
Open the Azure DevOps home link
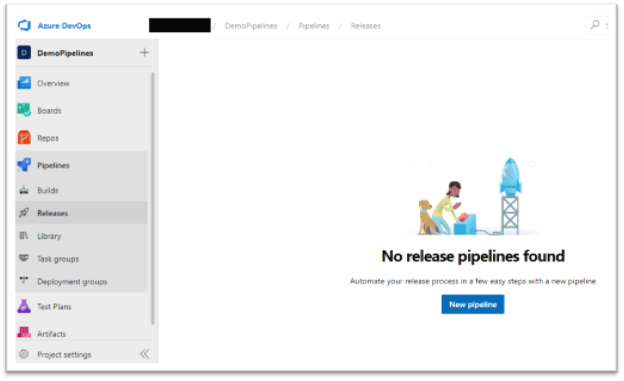pos(64,25)
